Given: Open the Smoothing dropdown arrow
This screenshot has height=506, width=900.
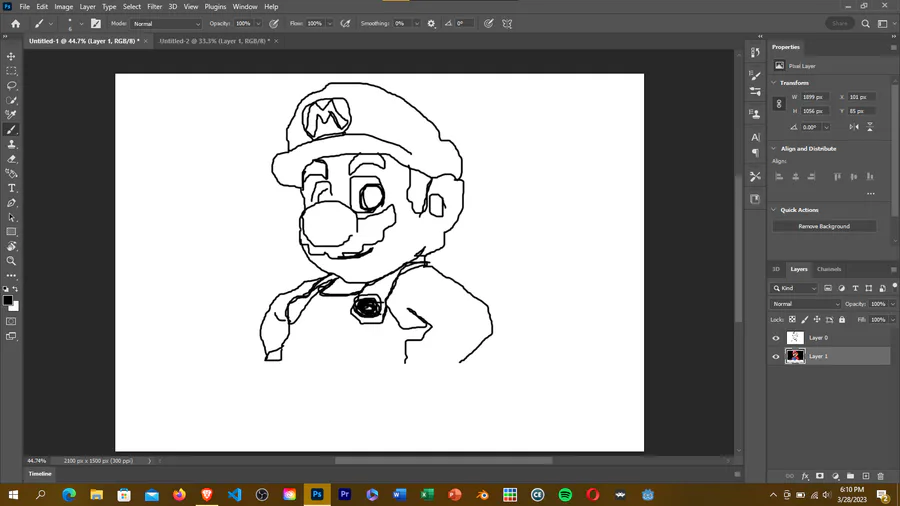Looking at the screenshot, I should pos(417,24).
